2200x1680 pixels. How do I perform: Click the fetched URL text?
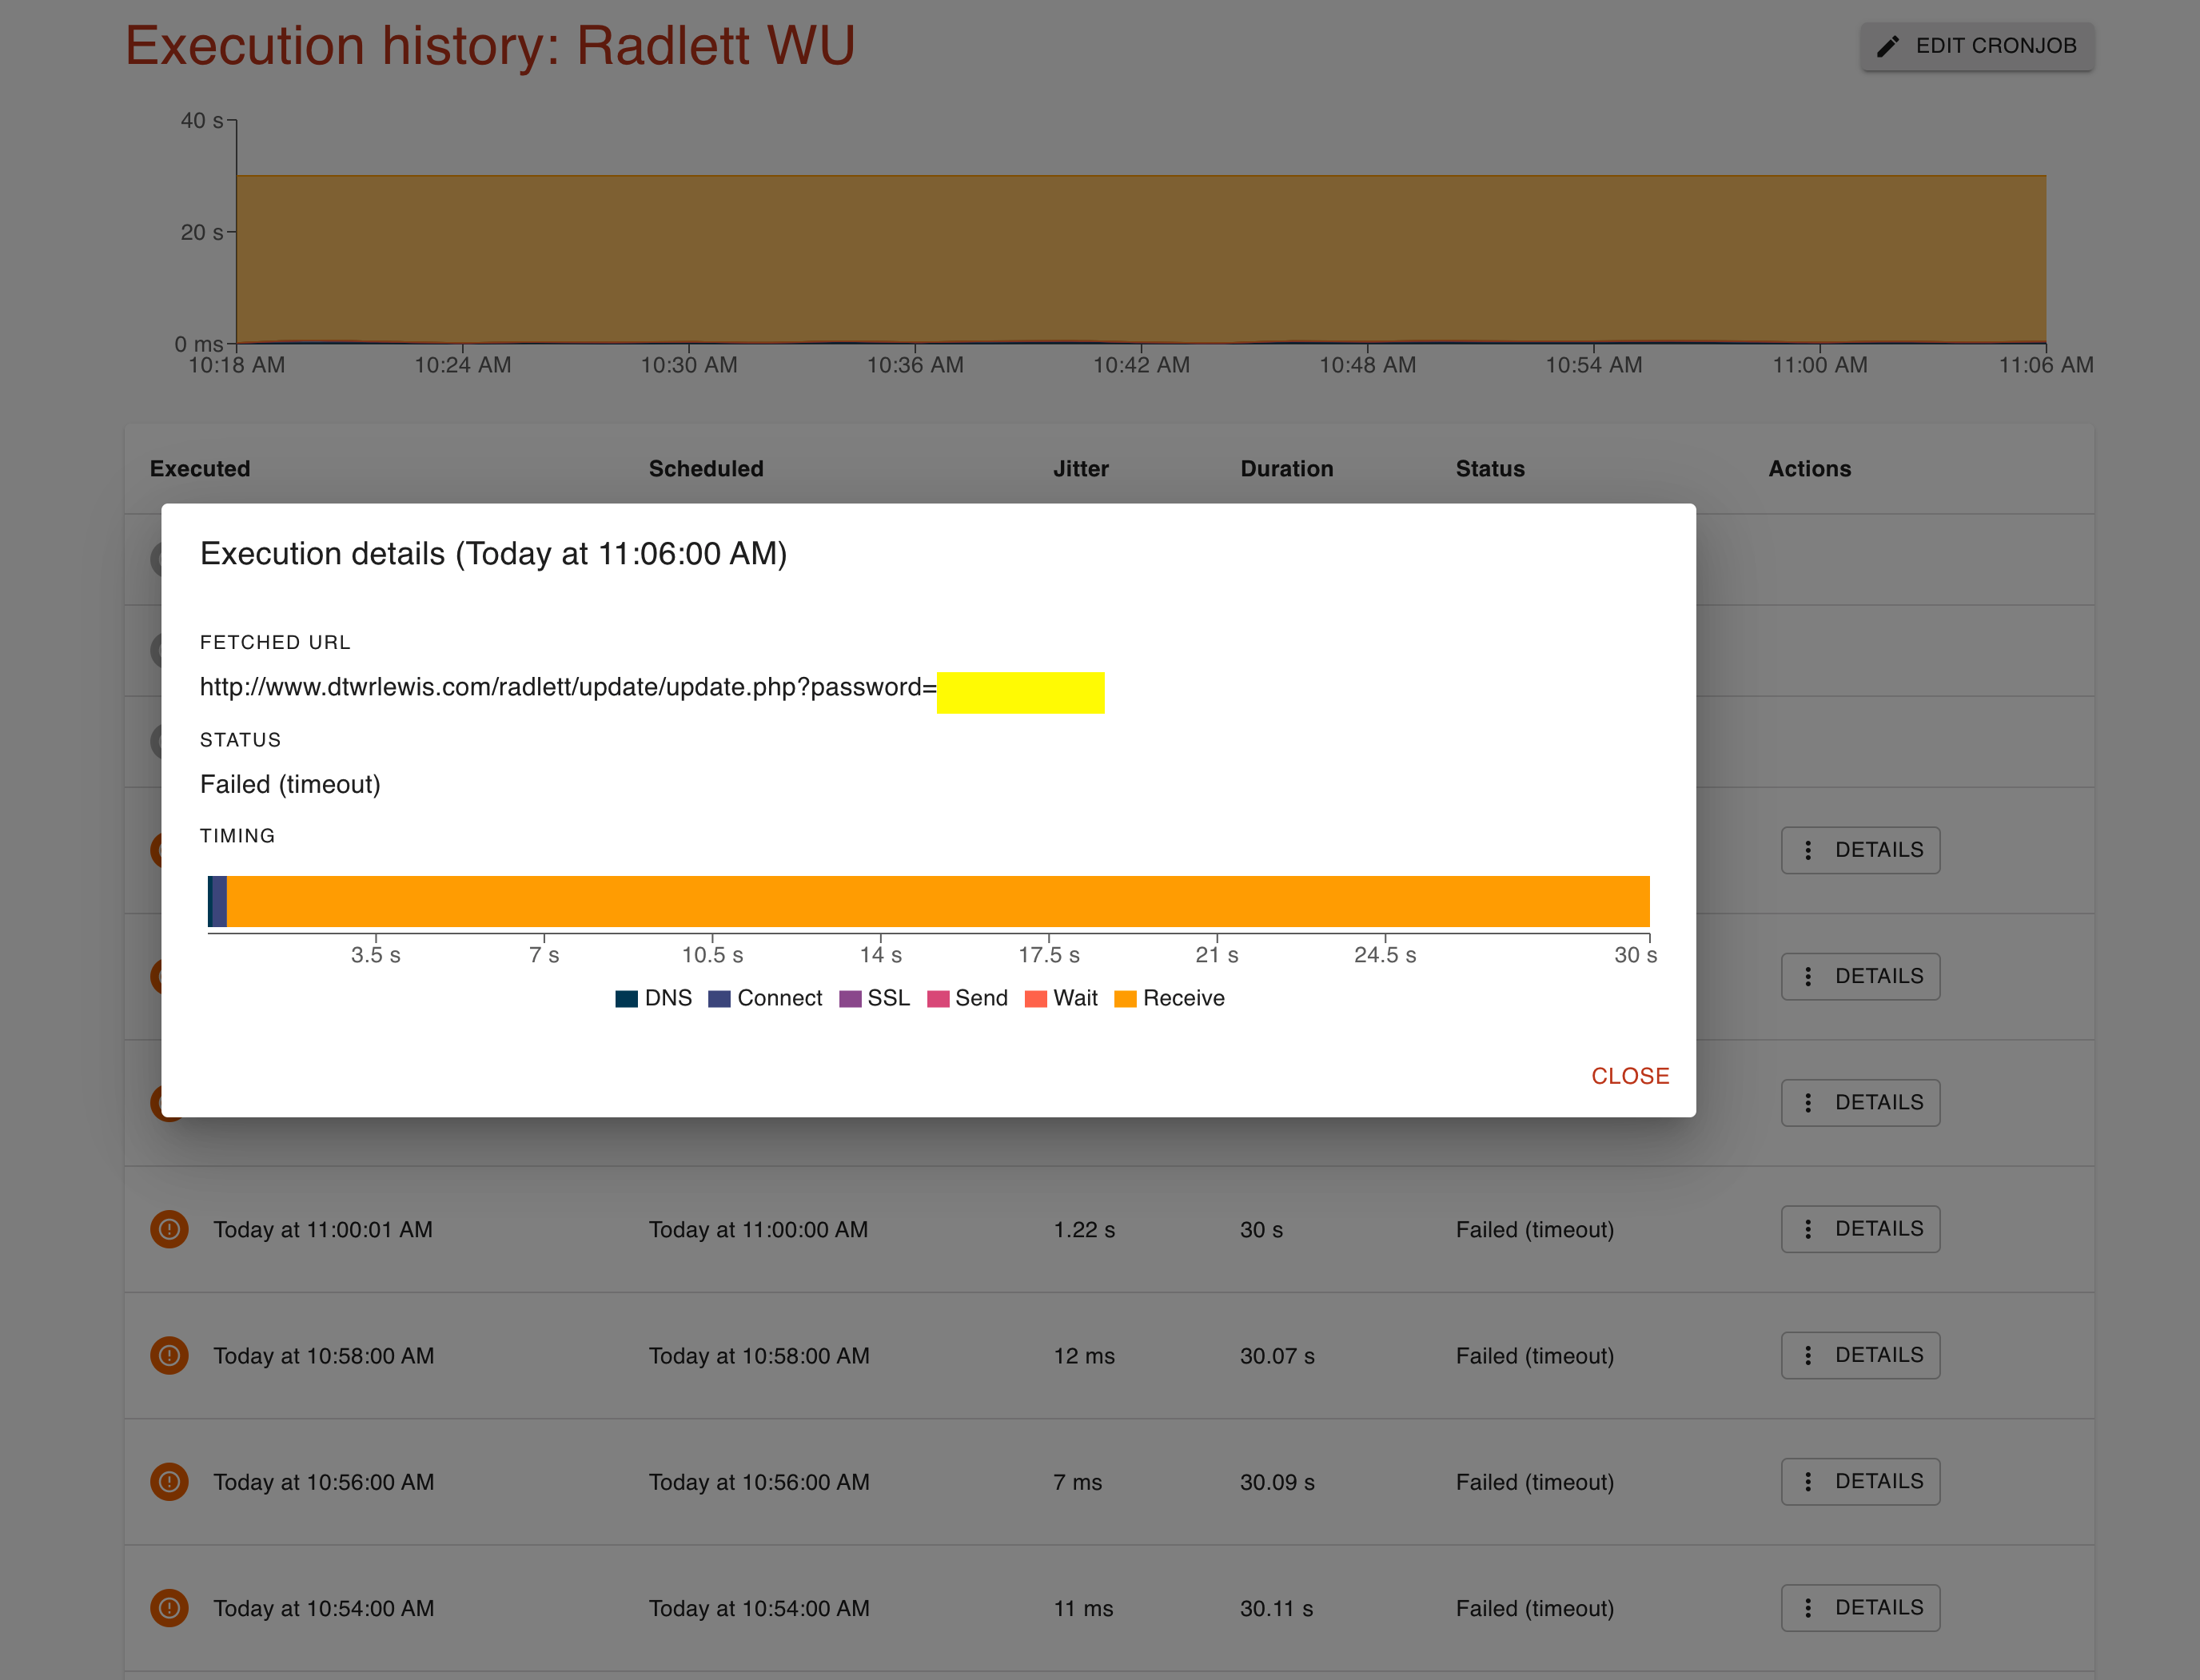coord(568,687)
